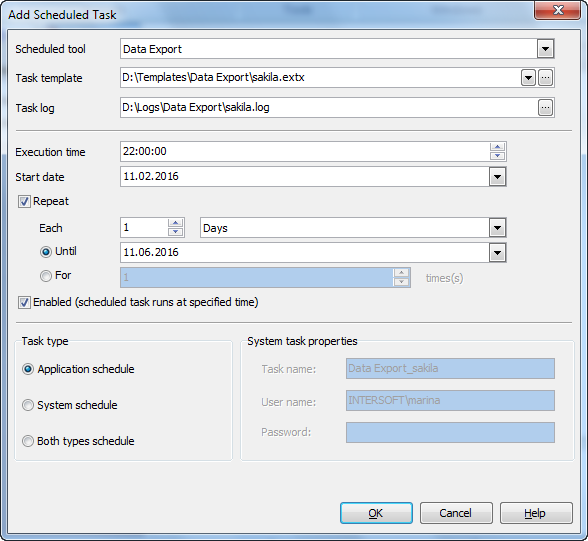Image resolution: width=588 pixels, height=541 pixels.
Task: Open Help for this dialog
Action: pos(536,513)
